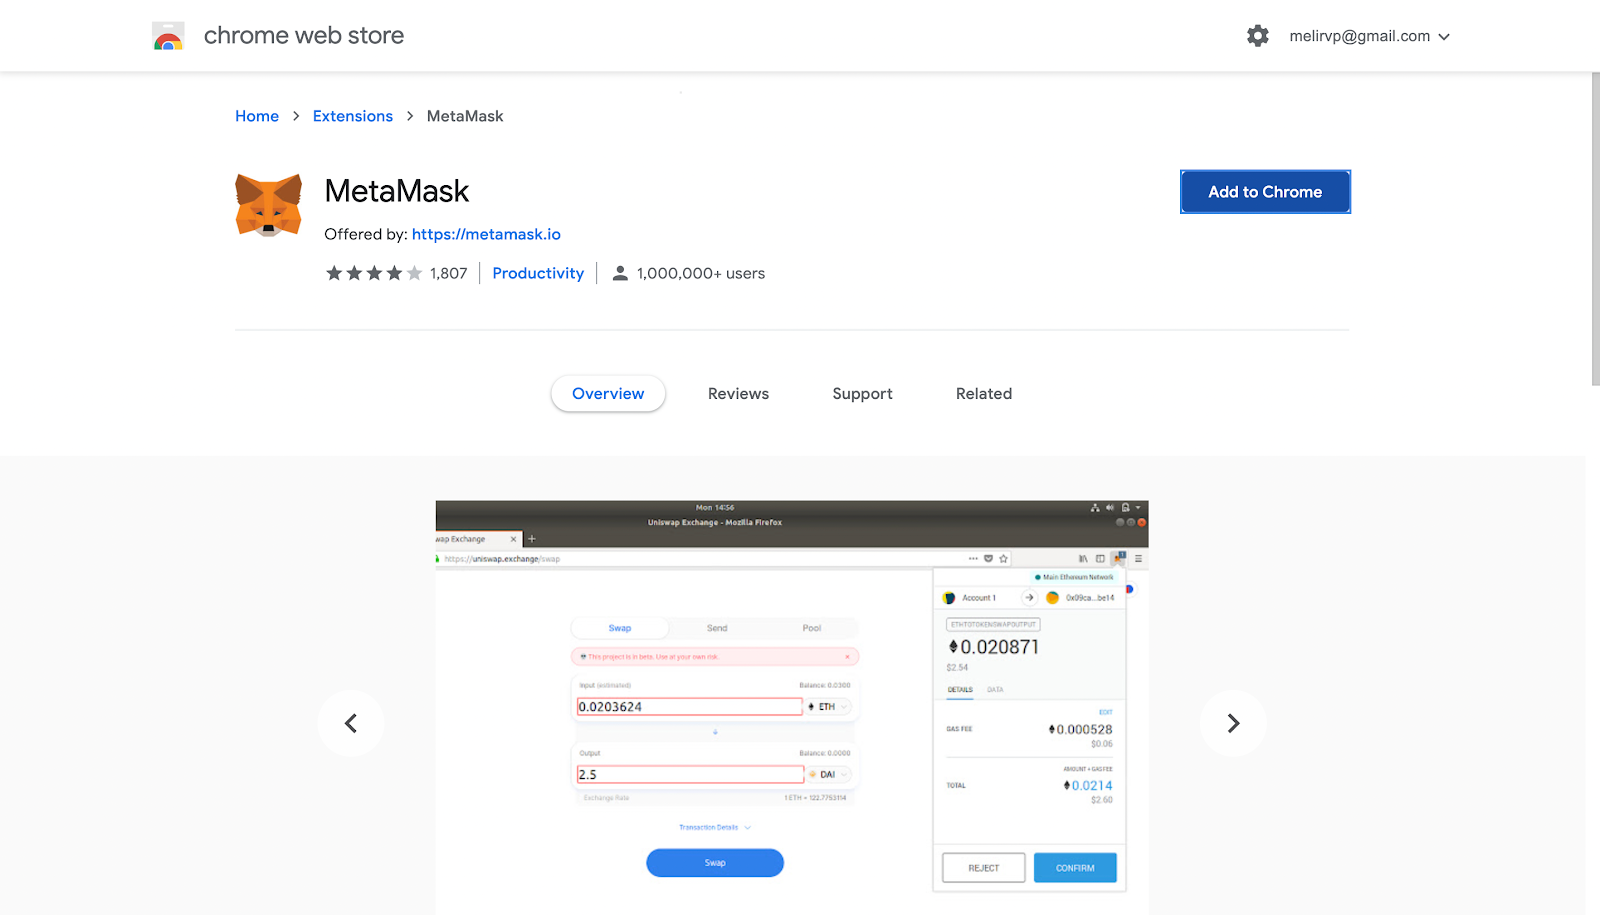Click Add to Chrome button
Viewport: 1600px width, 915px height.
[1265, 192]
